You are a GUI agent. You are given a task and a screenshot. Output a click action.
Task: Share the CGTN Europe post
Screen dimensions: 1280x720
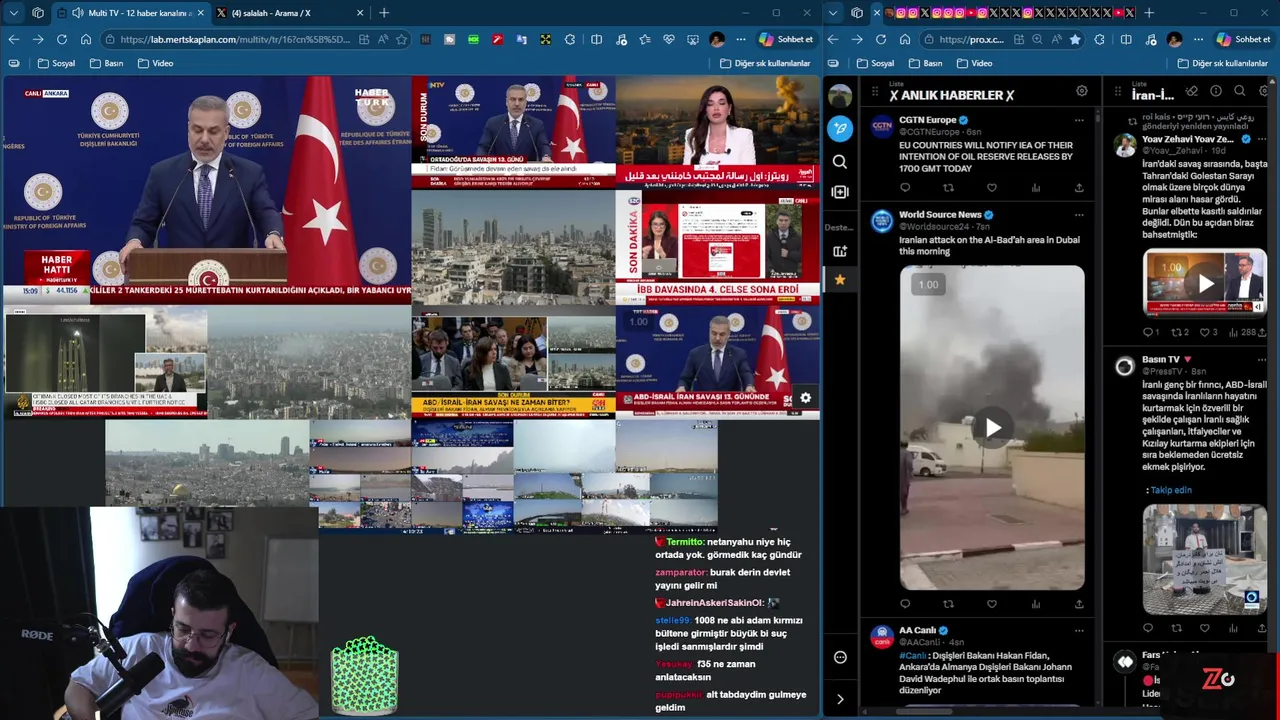pos(1079,188)
